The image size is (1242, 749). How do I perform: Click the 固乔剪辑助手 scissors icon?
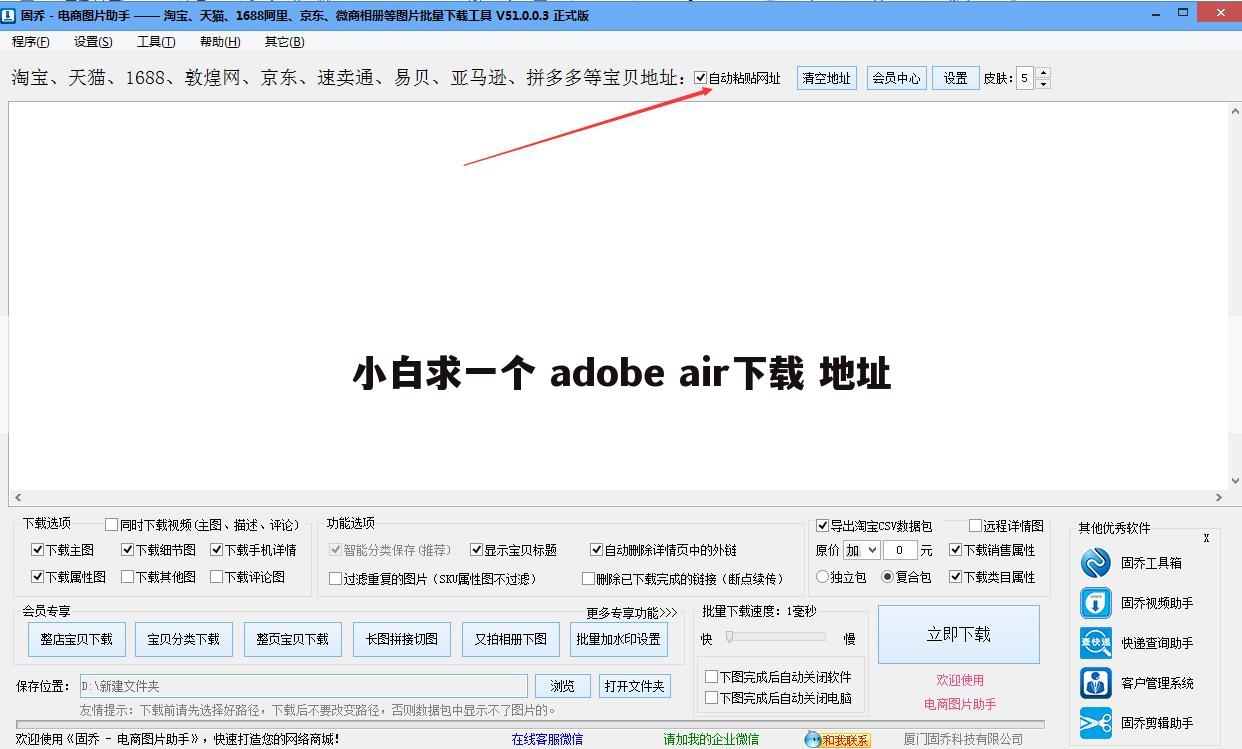tap(1096, 723)
